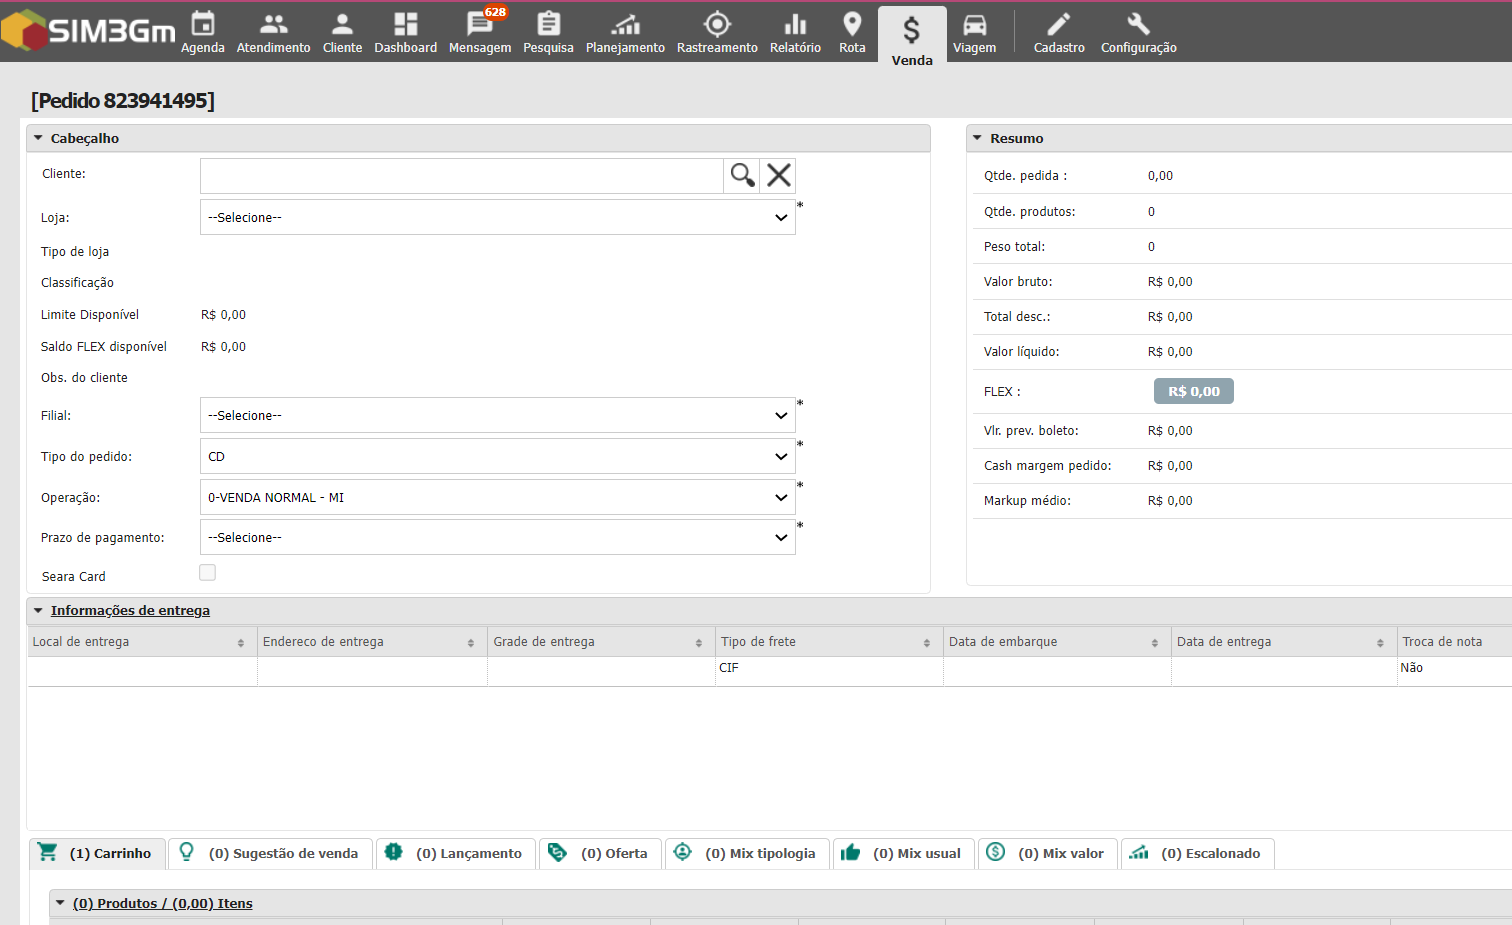Click Saldo FLEX disponível value
The width and height of the screenshot is (1512, 925).
(x=223, y=347)
